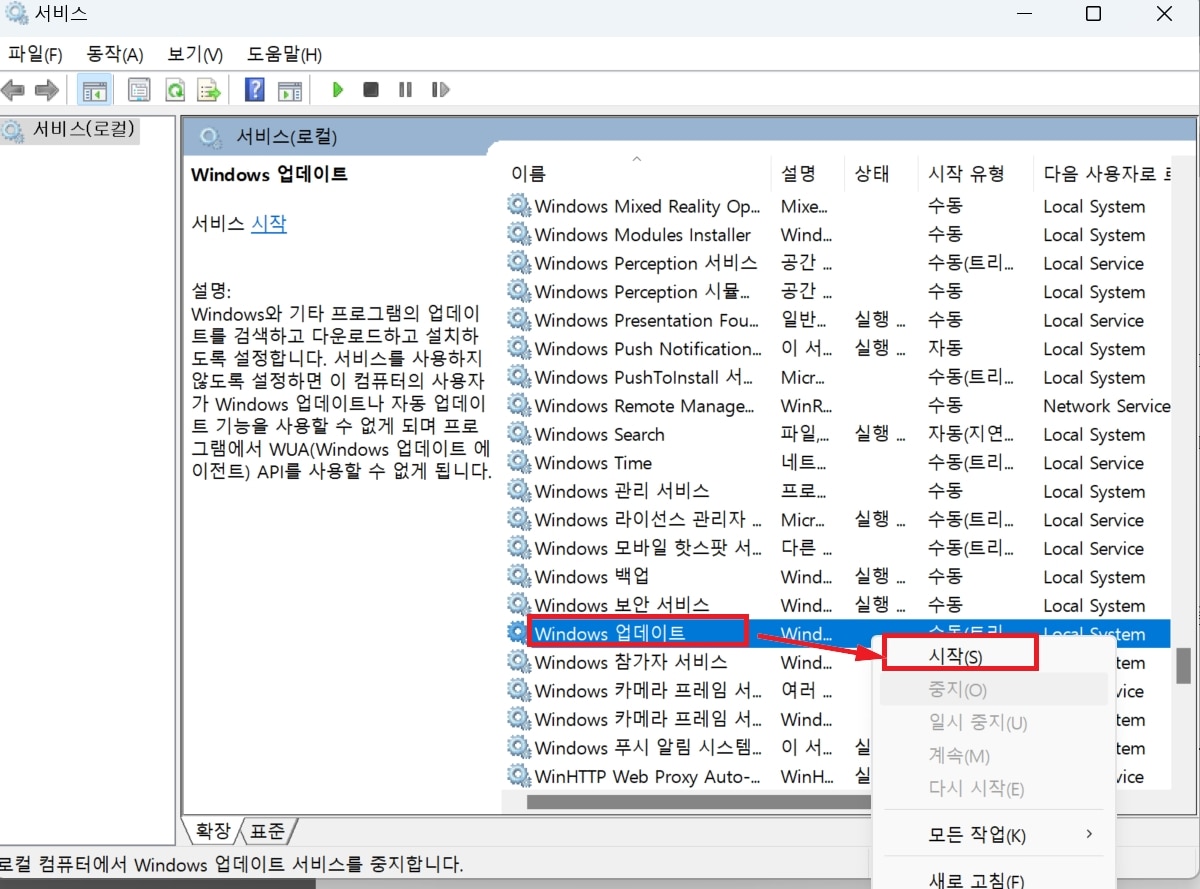
Task: Open the 도움말(H) menu
Action: pyautogui.click(x=284, y=54)
